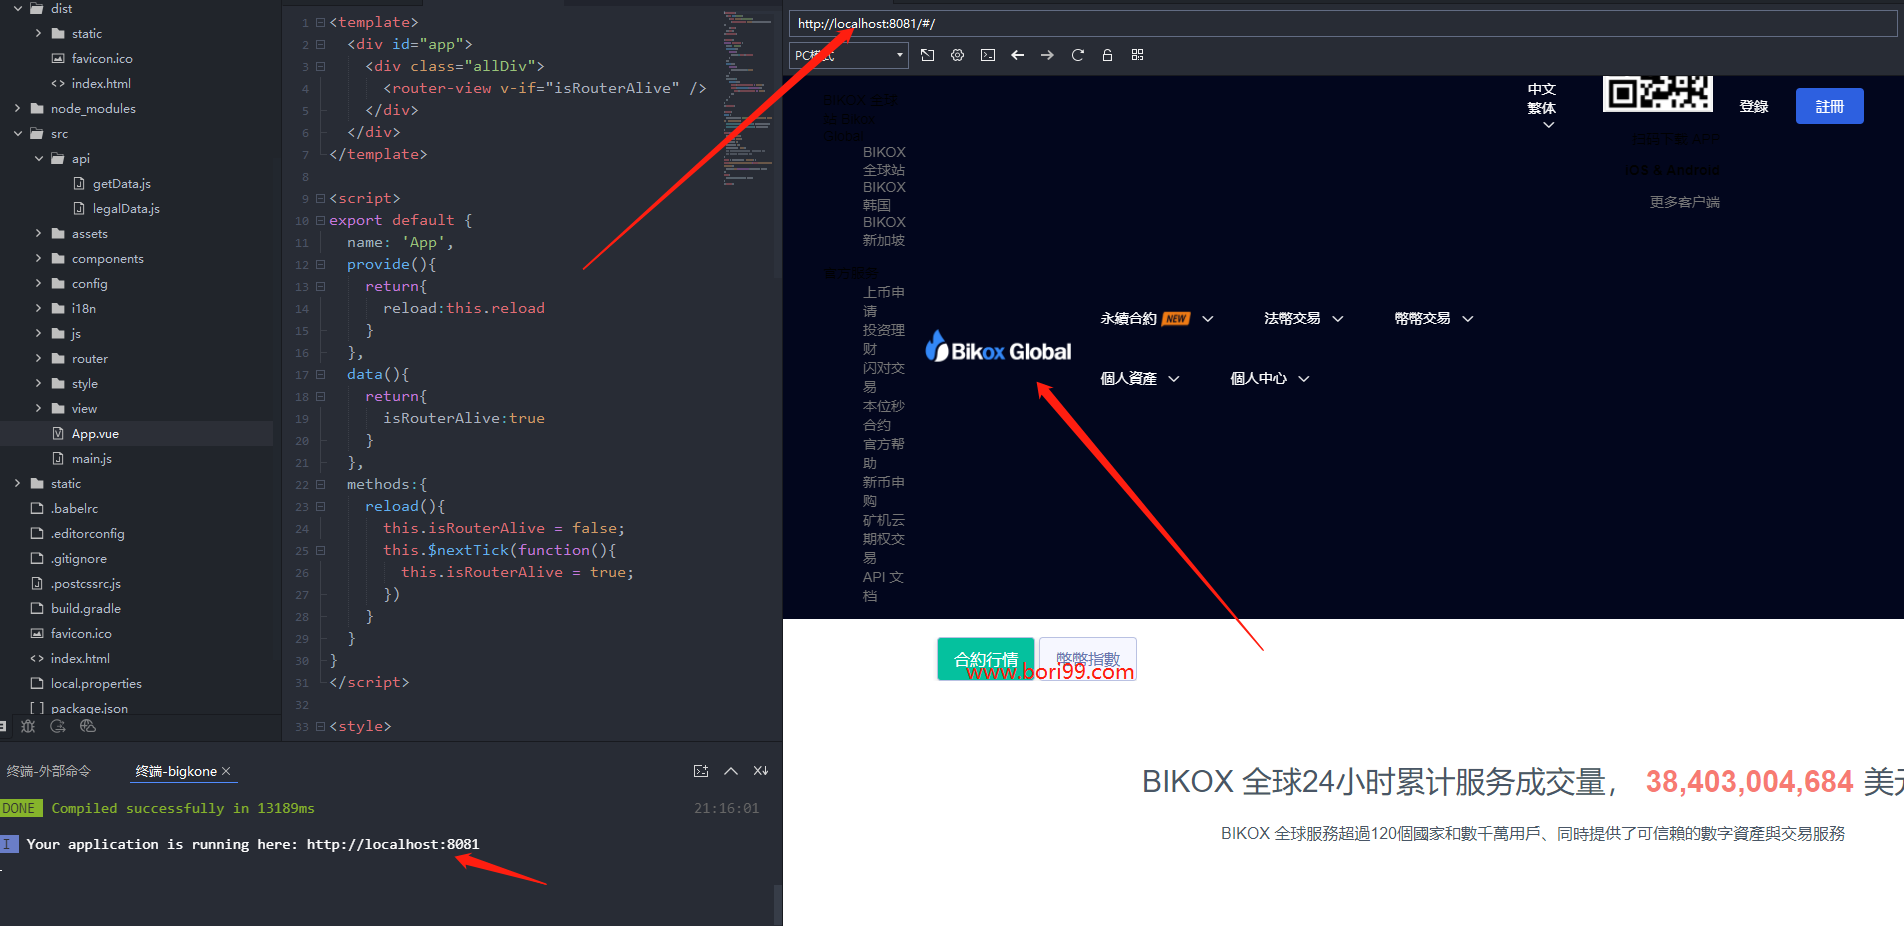Click the App.vue file icon
1904x926 pixels.
coord(58,434)
